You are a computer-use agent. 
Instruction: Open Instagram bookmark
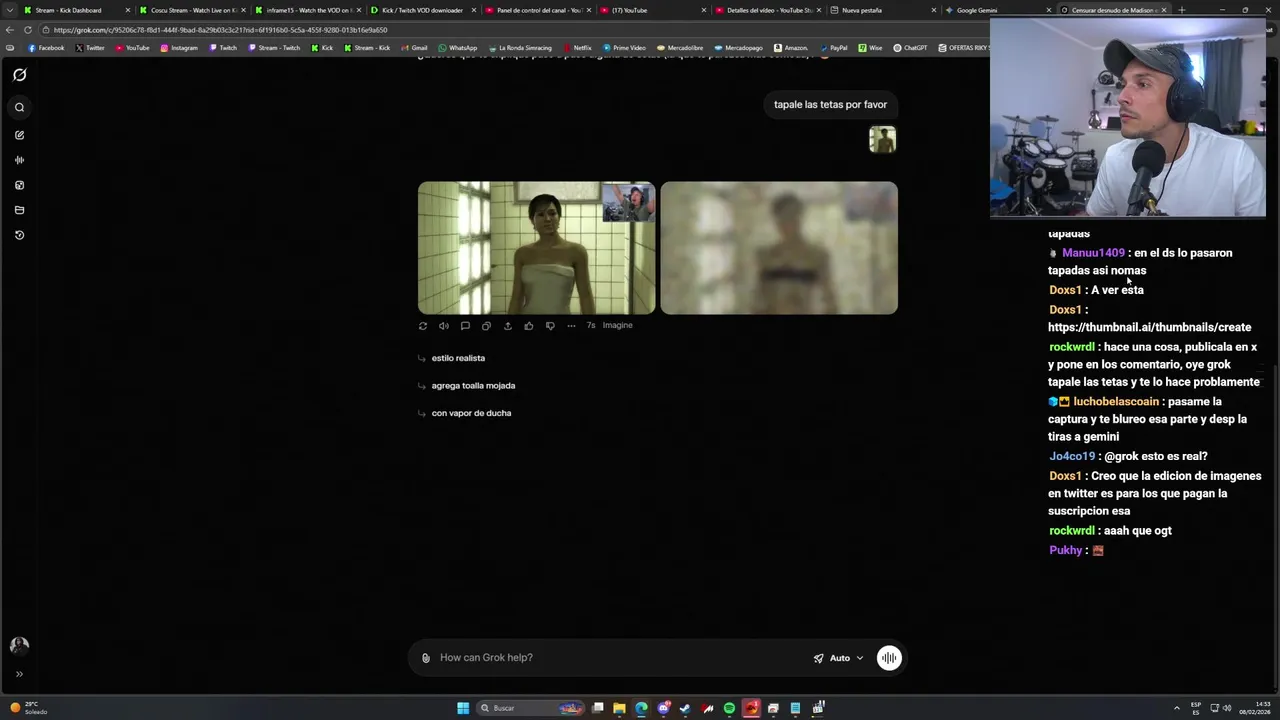click(x=179, y=48)
